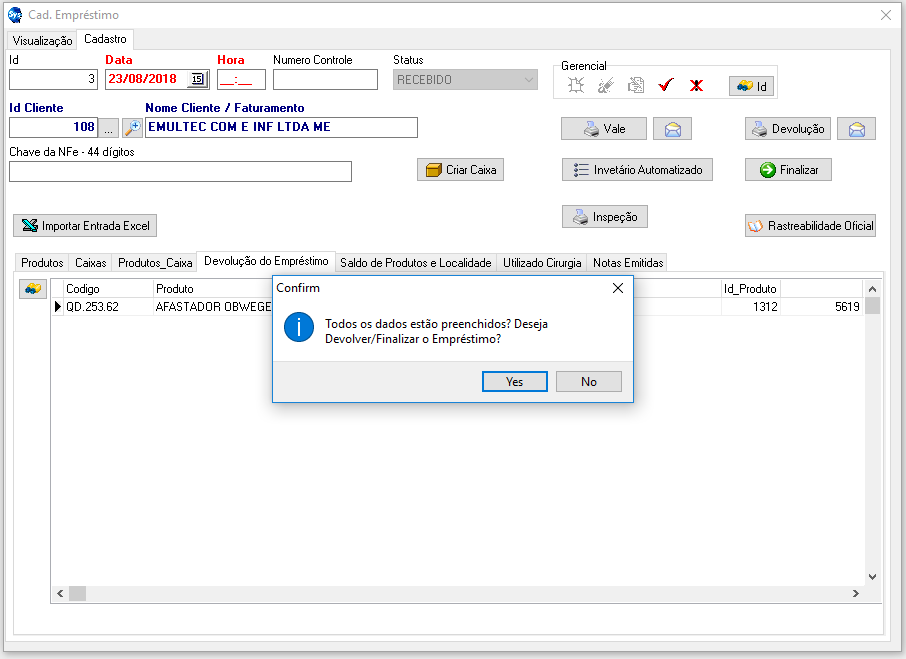Open the Status dropdown showing RECEBIDO
This screenshot has height=659, width=906.
point(529,80)
